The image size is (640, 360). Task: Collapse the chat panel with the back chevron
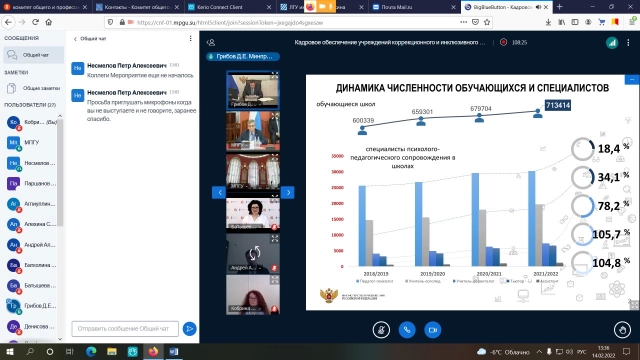click(75, 39)
